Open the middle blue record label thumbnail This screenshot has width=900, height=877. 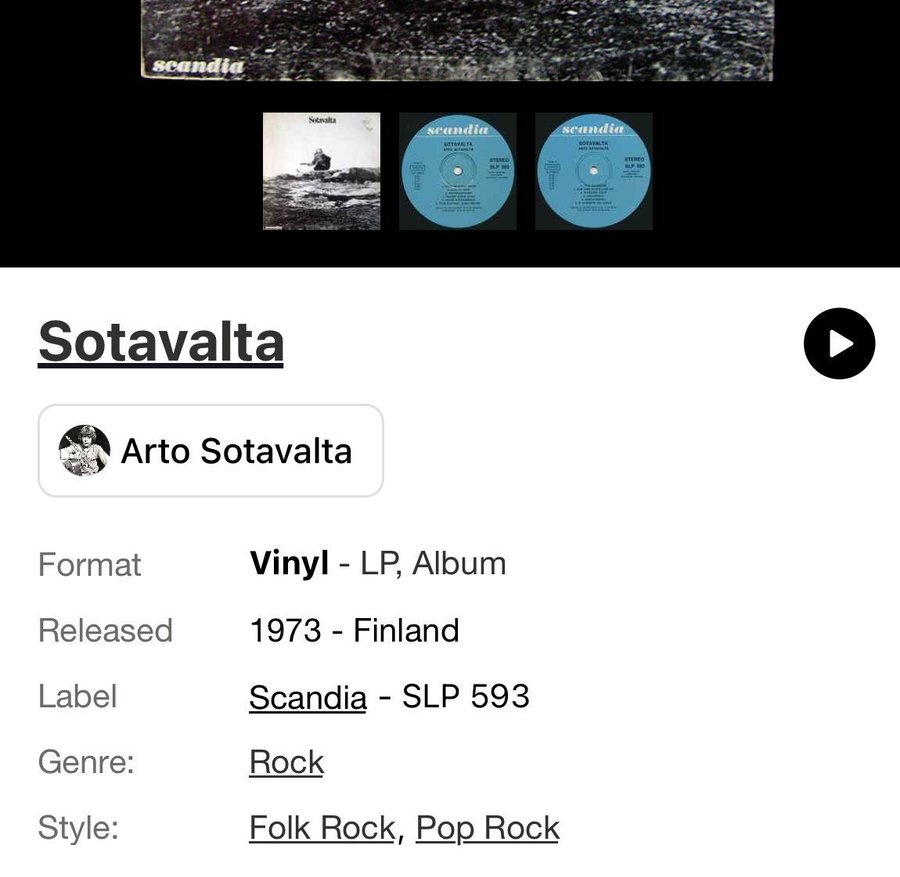(x=458, y=171)
